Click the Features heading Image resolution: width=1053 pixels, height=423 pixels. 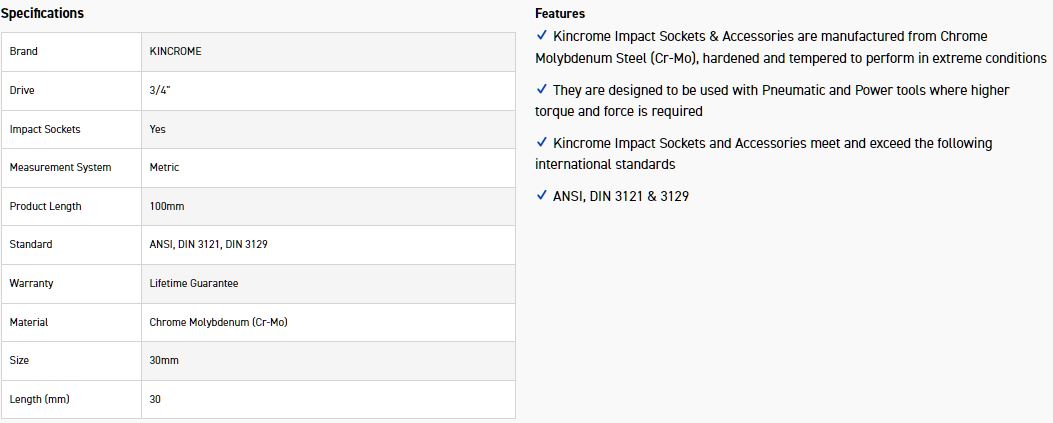pos(560,13)
